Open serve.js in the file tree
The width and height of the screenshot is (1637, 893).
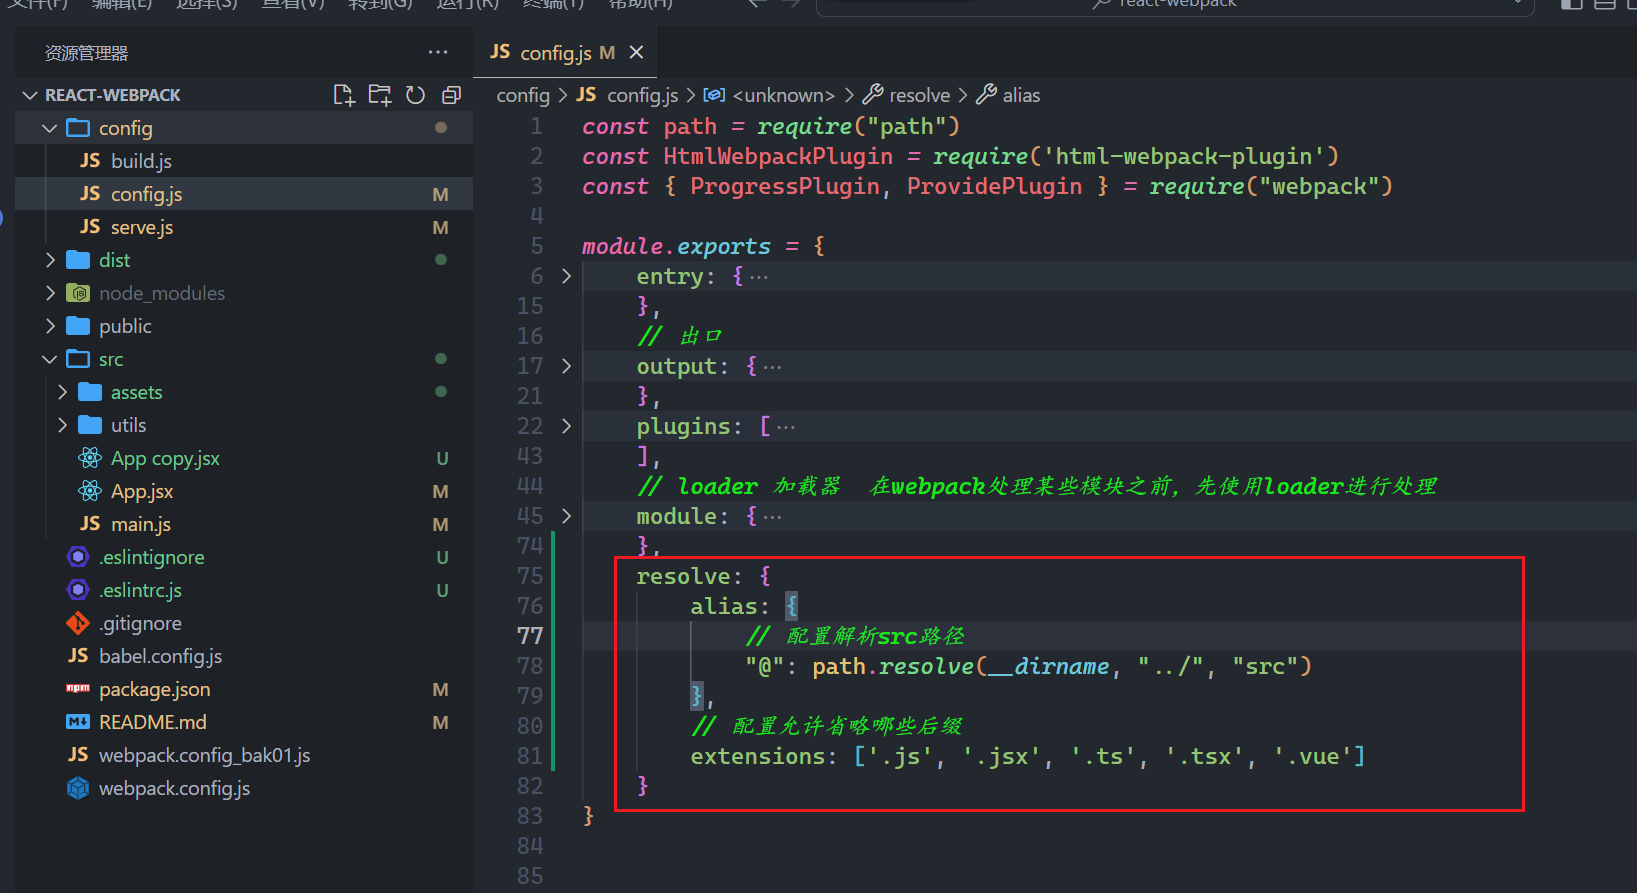point(244,227)
